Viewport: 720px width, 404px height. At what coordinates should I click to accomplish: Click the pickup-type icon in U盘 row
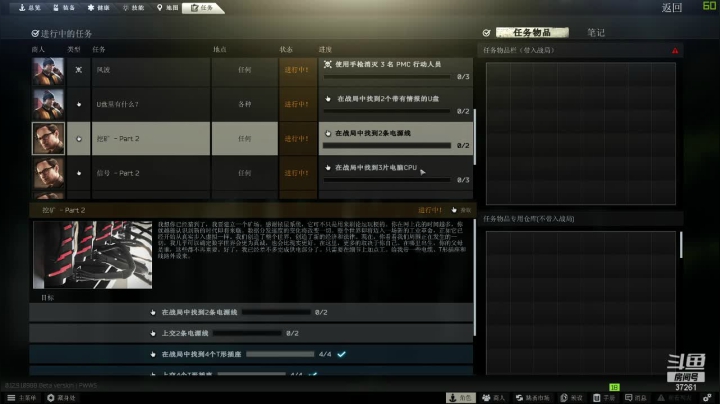click(79, 104)
